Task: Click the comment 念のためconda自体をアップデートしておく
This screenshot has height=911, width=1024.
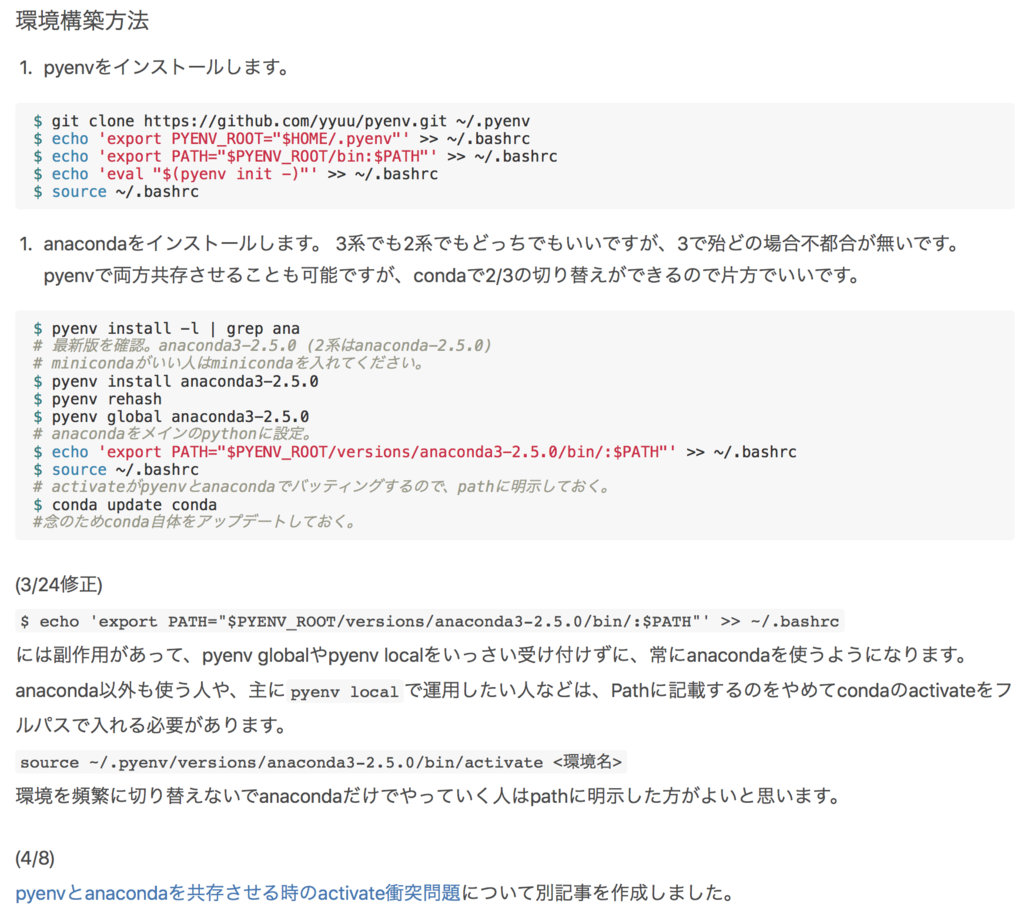Action: [x=195, y=522]
